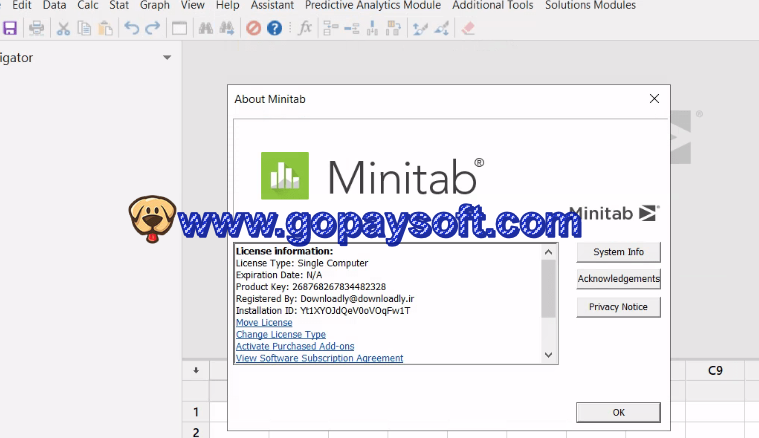Image resolution: width=759 pixels, height=438 pixels.
Task: Open the Stat menu
Action: [x=119, y=5]
